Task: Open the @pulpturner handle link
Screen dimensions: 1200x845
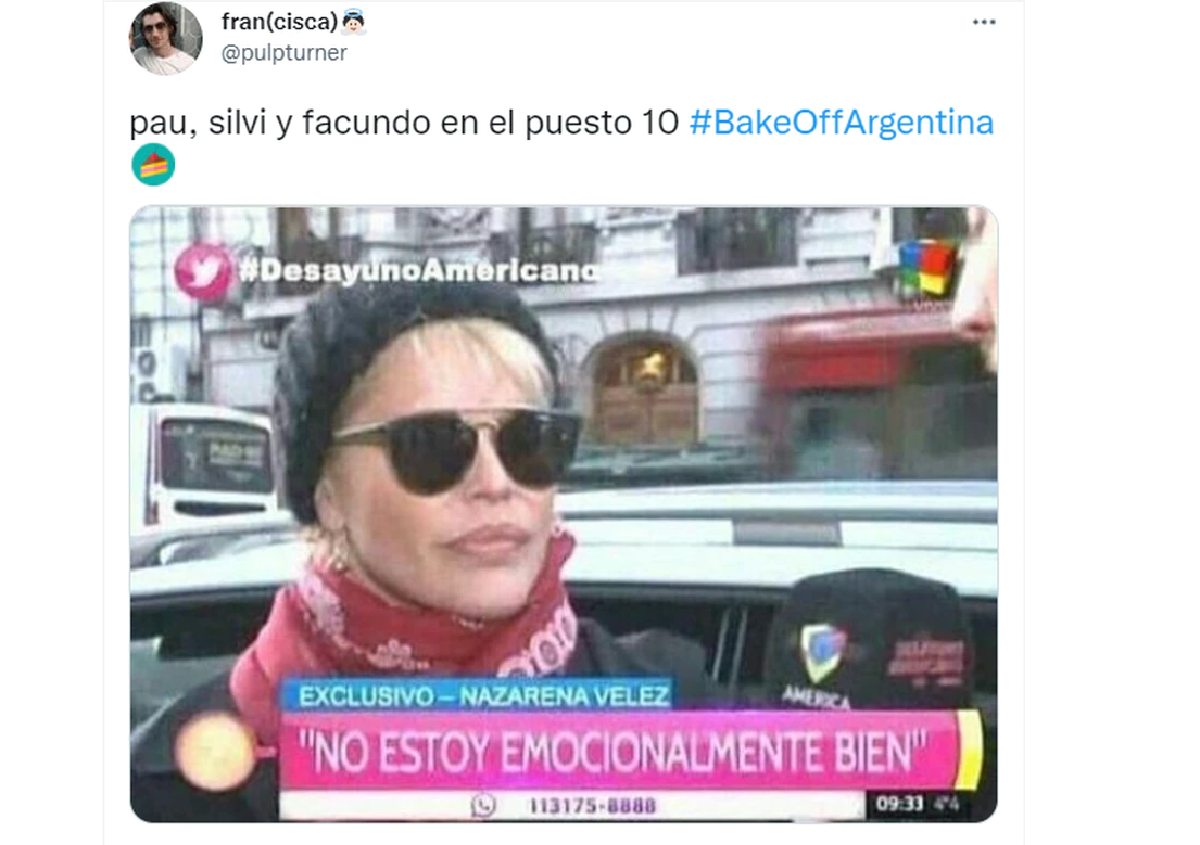Action: click(284, 53)
